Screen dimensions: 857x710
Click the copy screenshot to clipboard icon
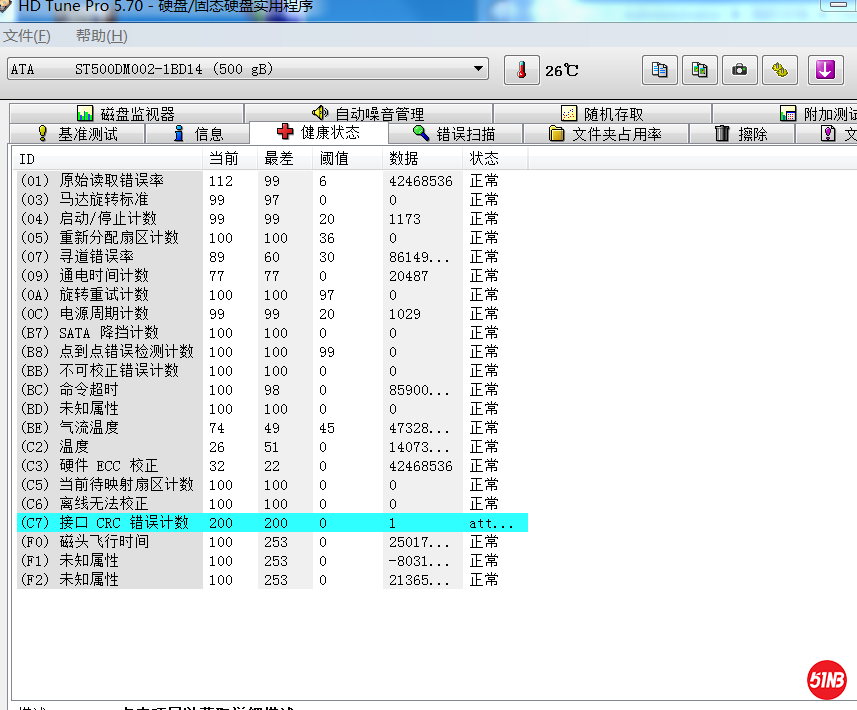(x=699, y=70)
